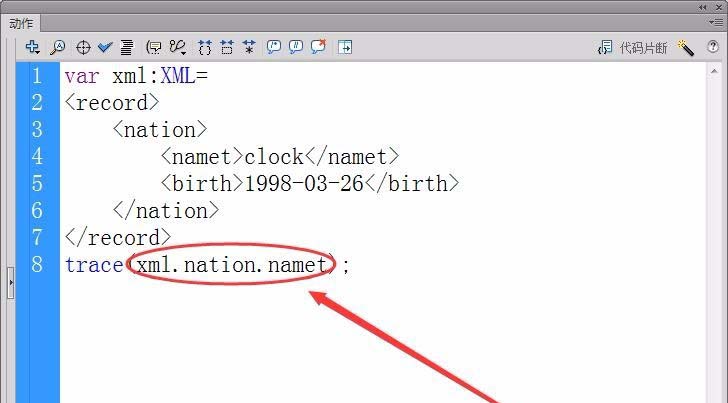Click line number 2 in gutter

coord(38,103)
